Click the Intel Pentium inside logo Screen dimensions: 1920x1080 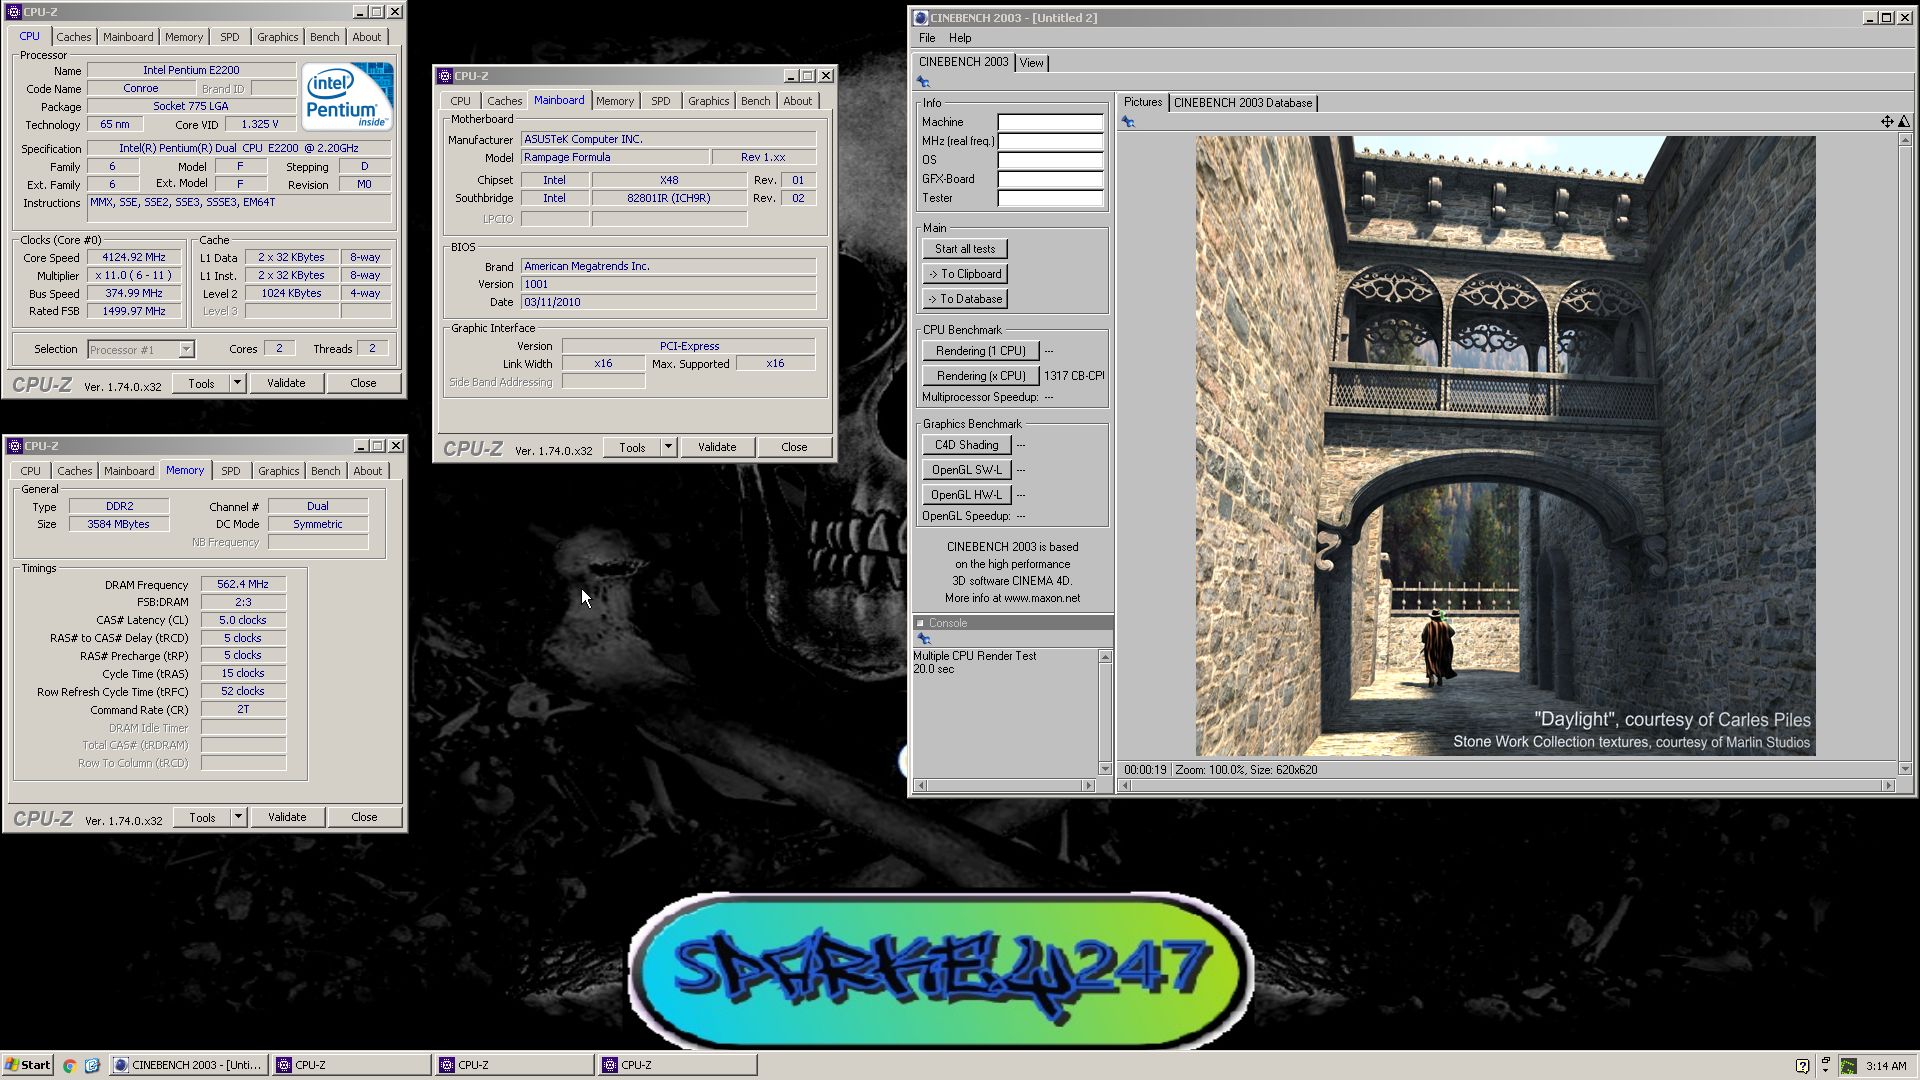click(x=347, y=97)
